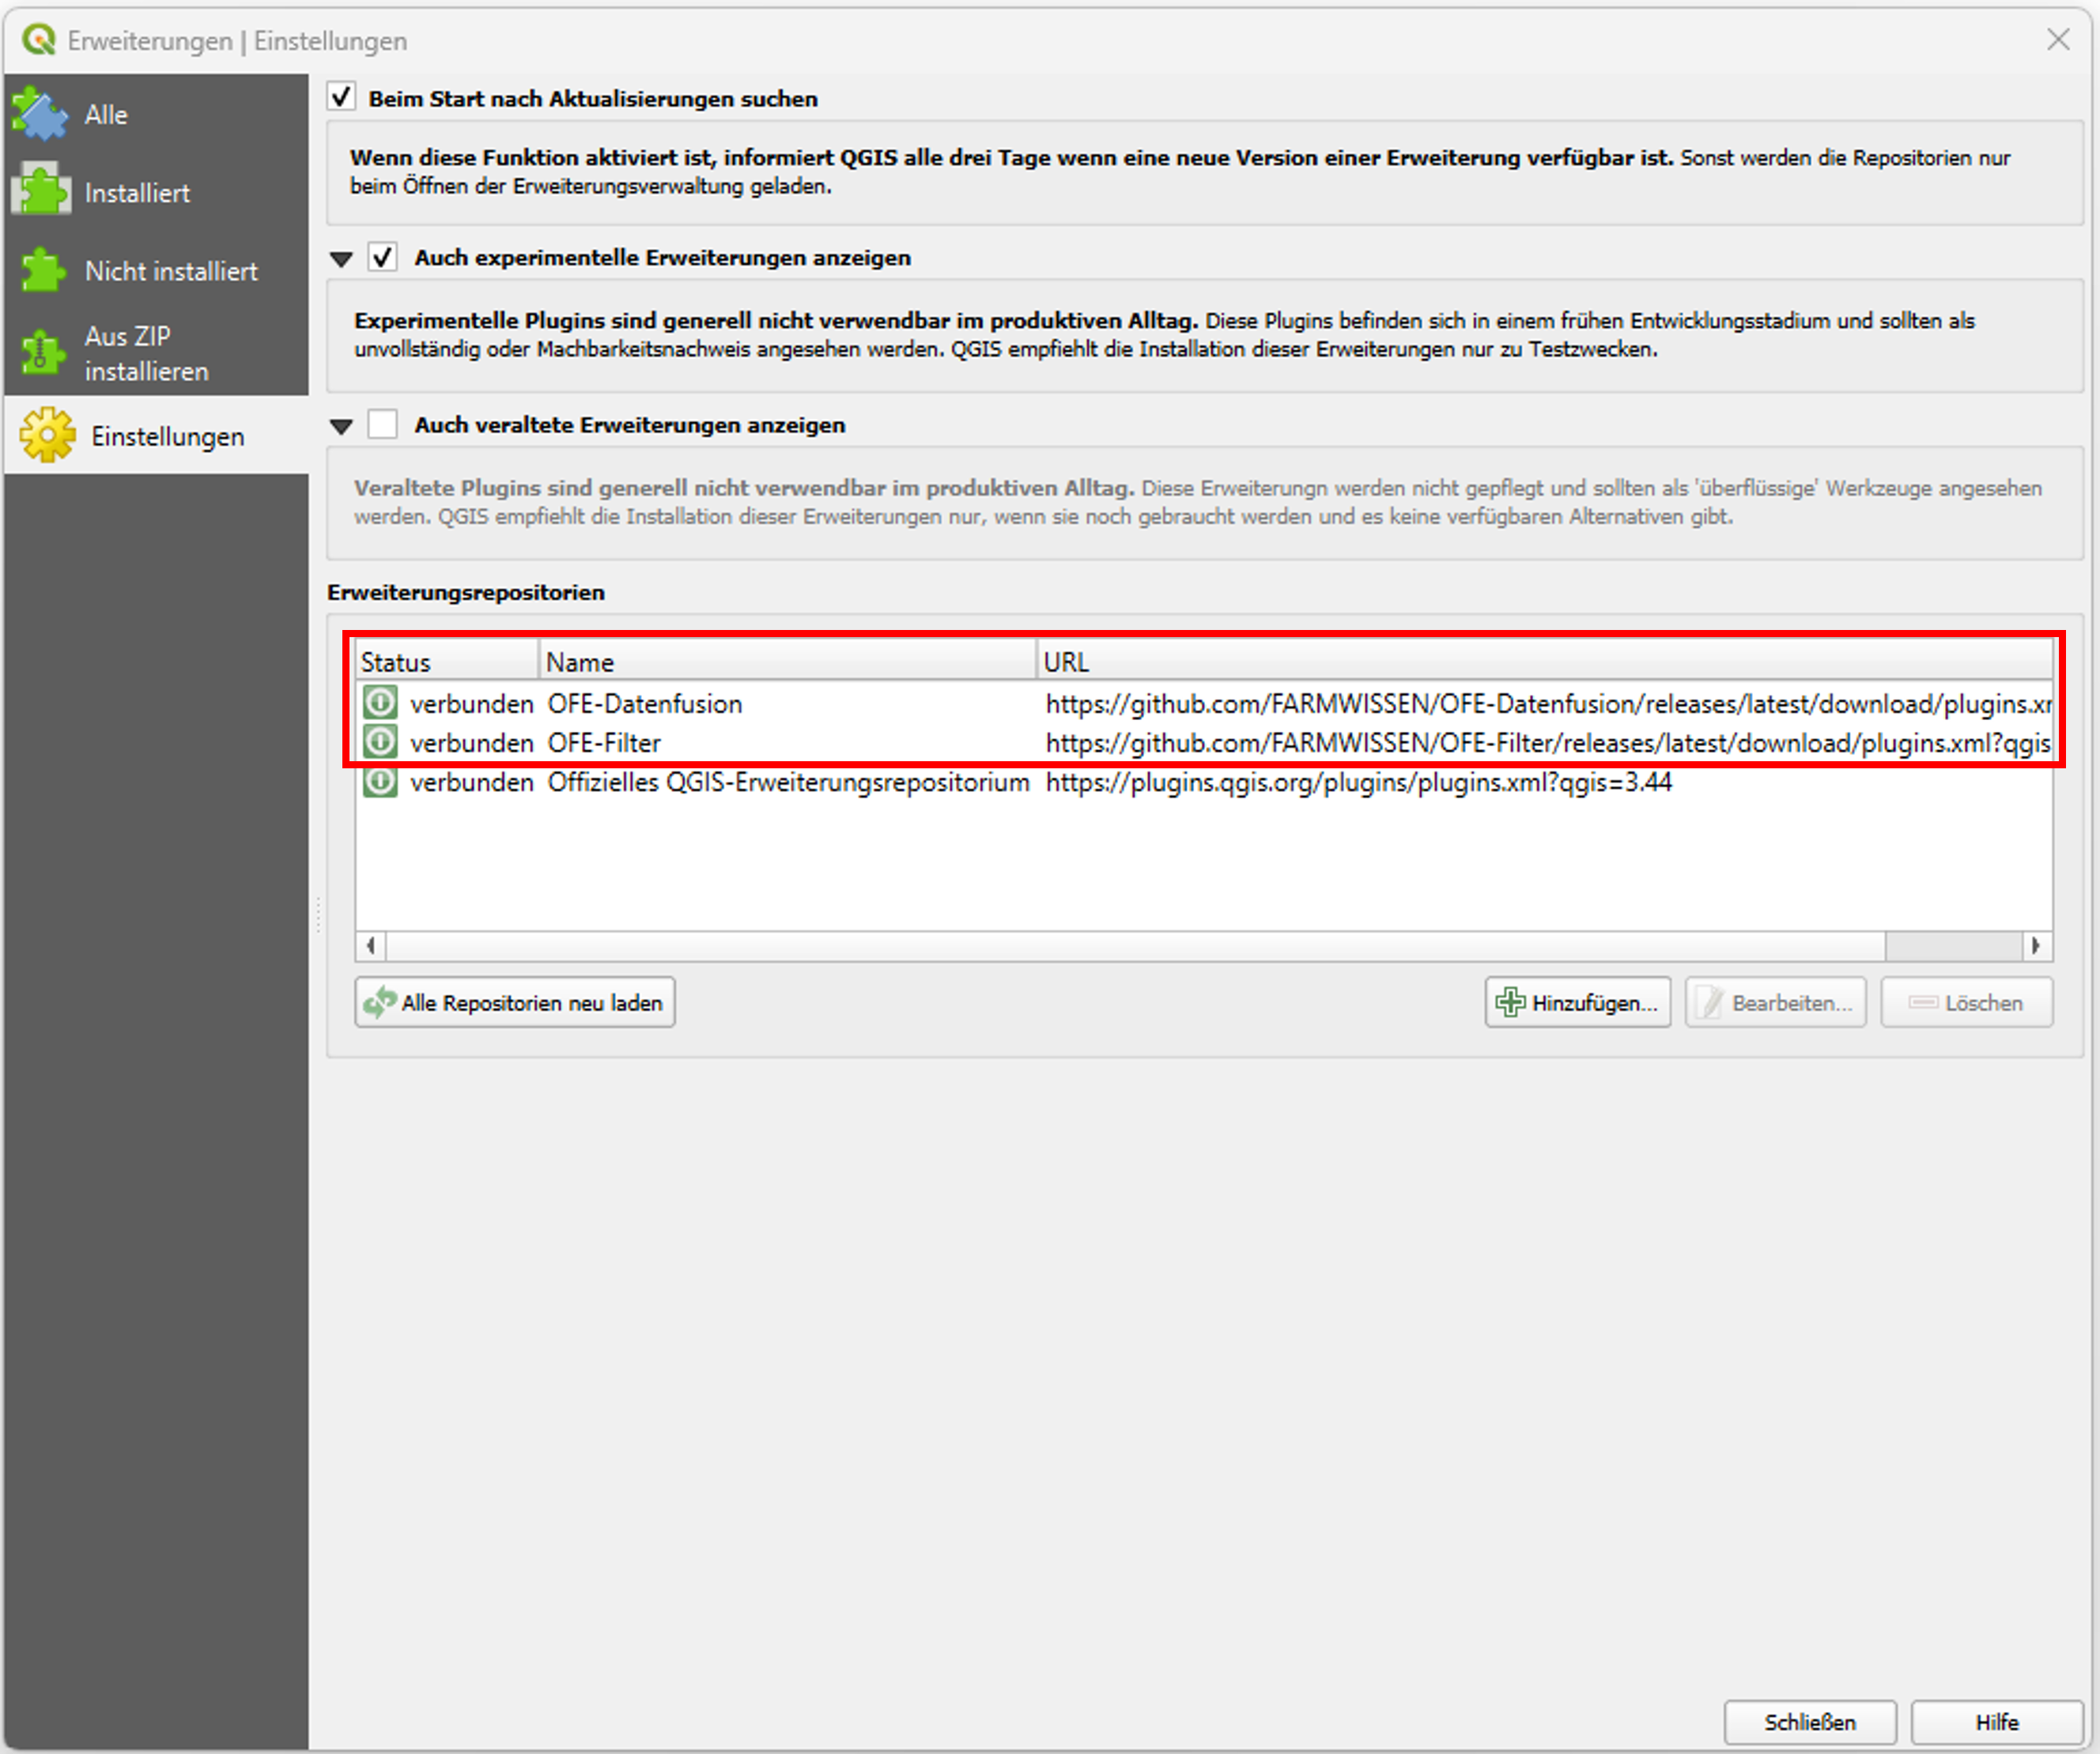Click the blue puzzle 'Alle' icon
Viewport: 2100px width, 1754px height.
[40, 114]
